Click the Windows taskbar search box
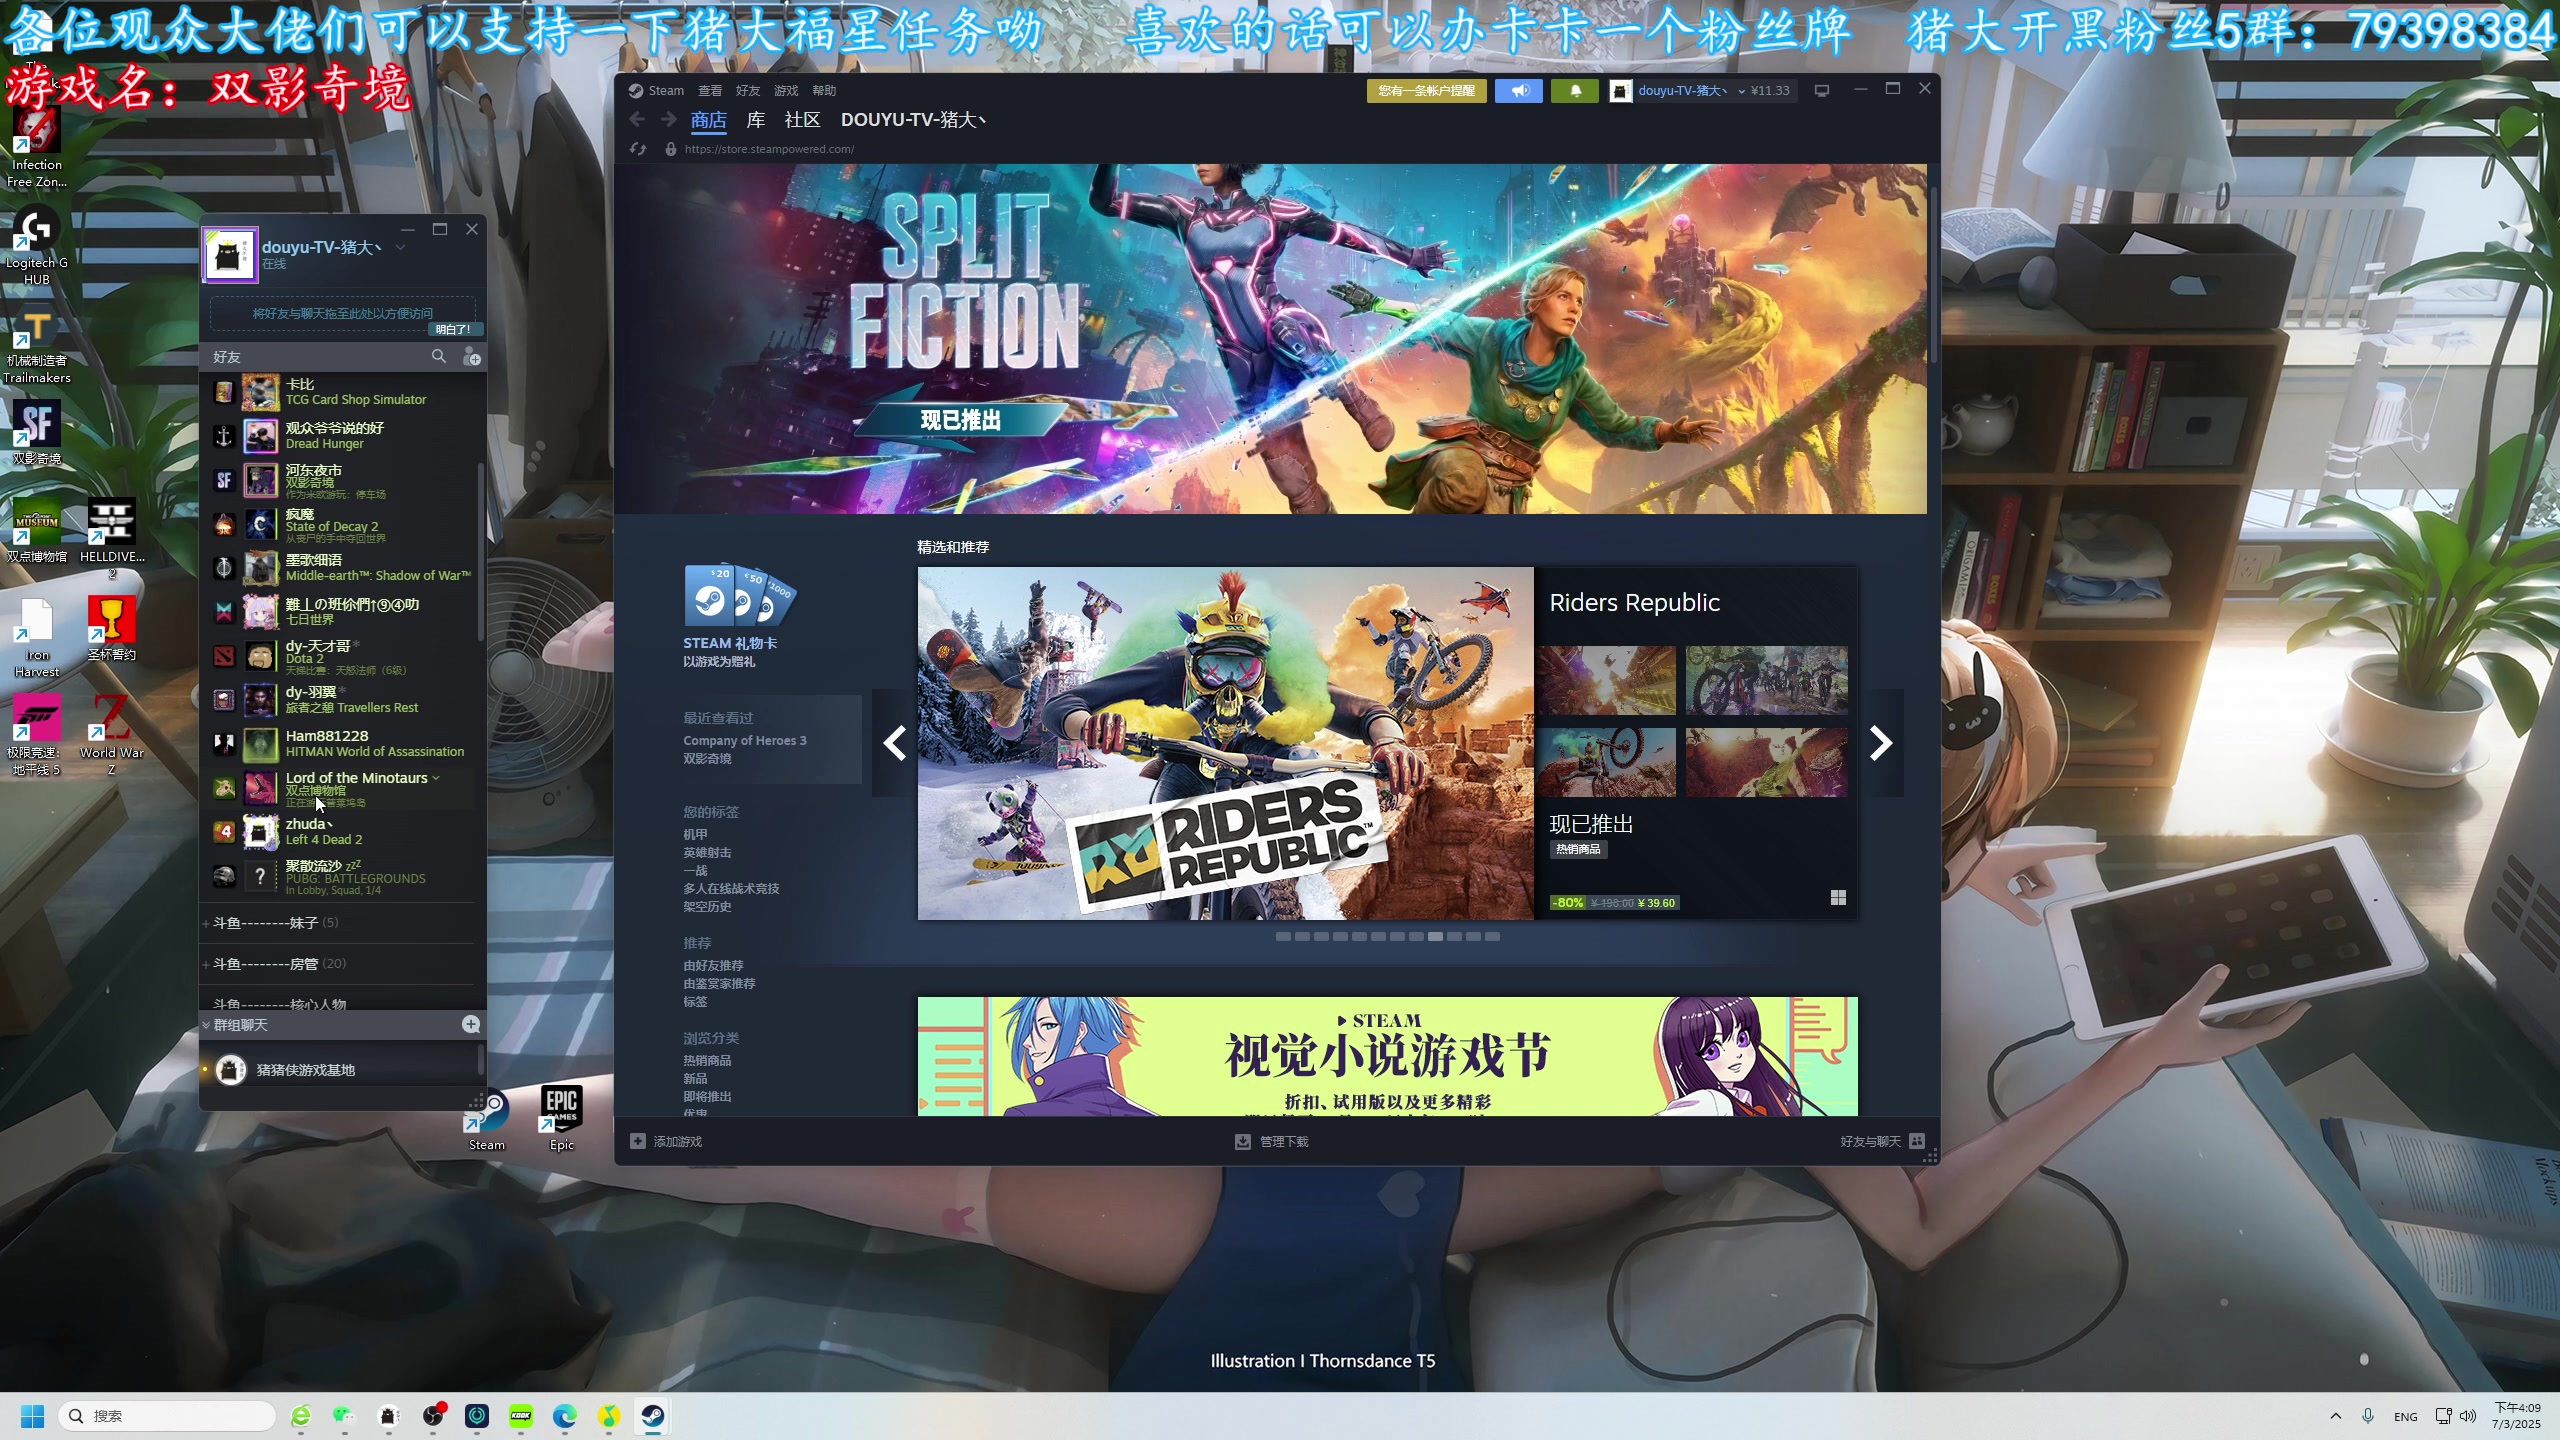The height and width of the screenshot is (1440, 2560). (x=167, y=1415)
